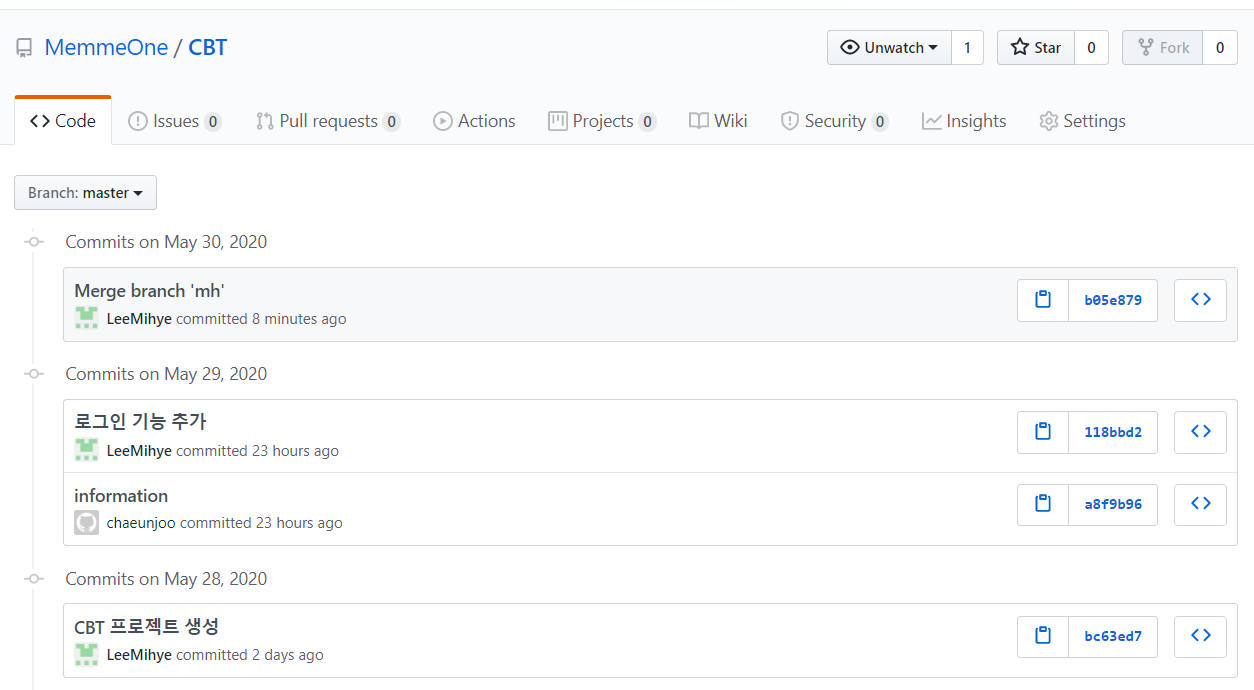The image size is (1254, 690).
Task: Open LeeMihye author link on CBT 프로젝트 생성 commit
Action: [139, 655]
